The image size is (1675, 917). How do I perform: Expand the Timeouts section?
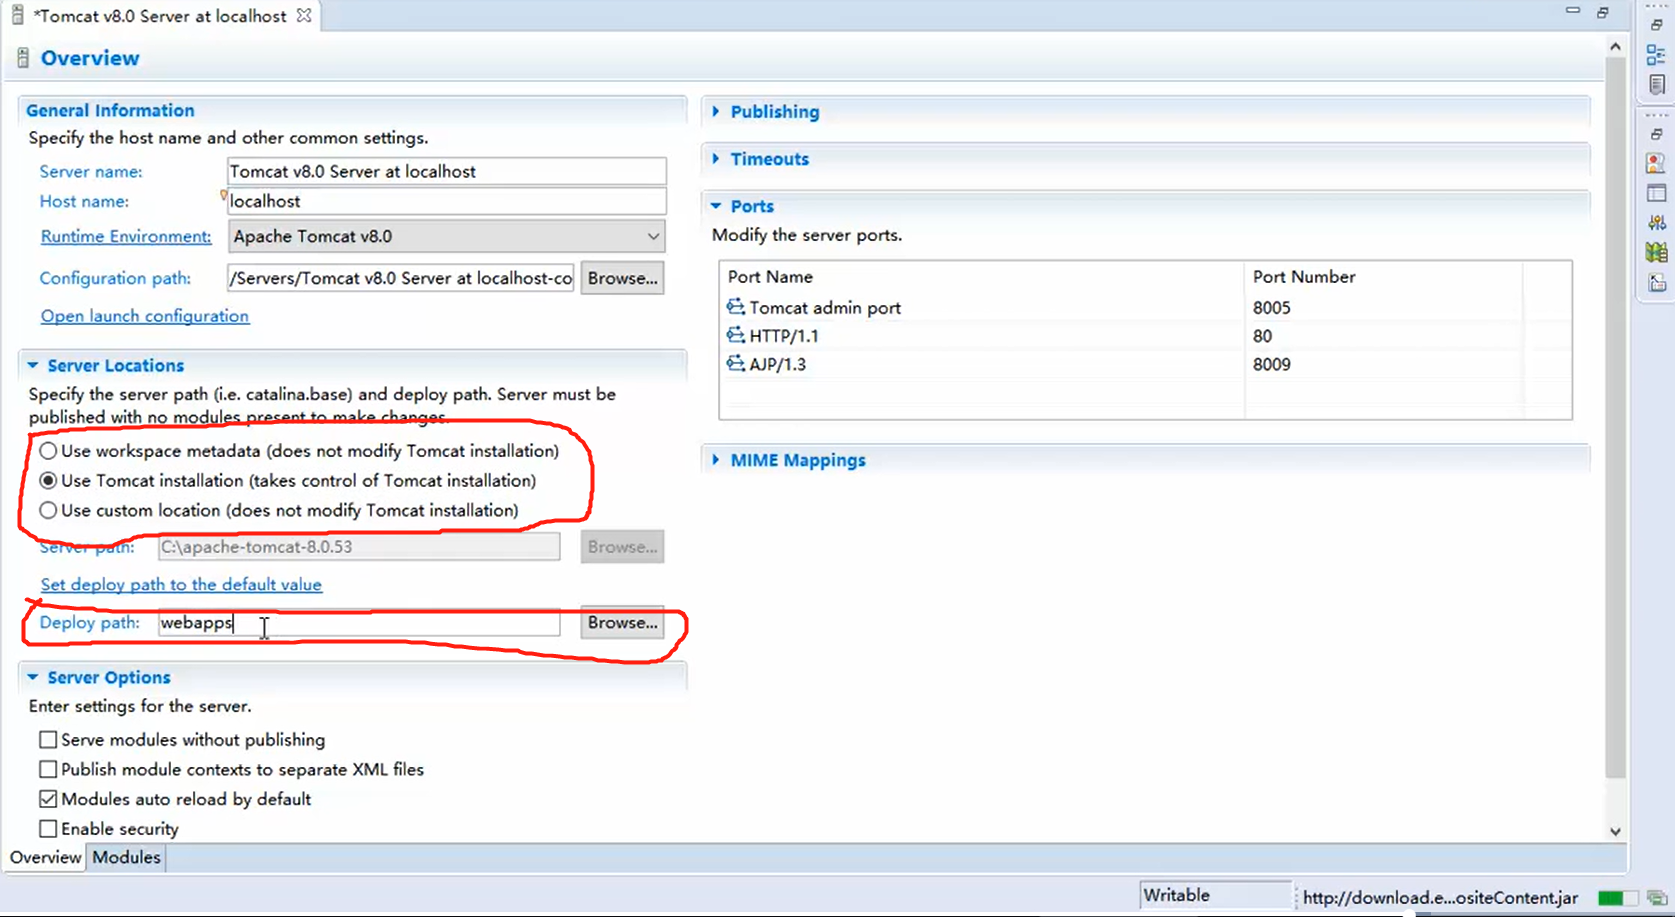(716, 158)
